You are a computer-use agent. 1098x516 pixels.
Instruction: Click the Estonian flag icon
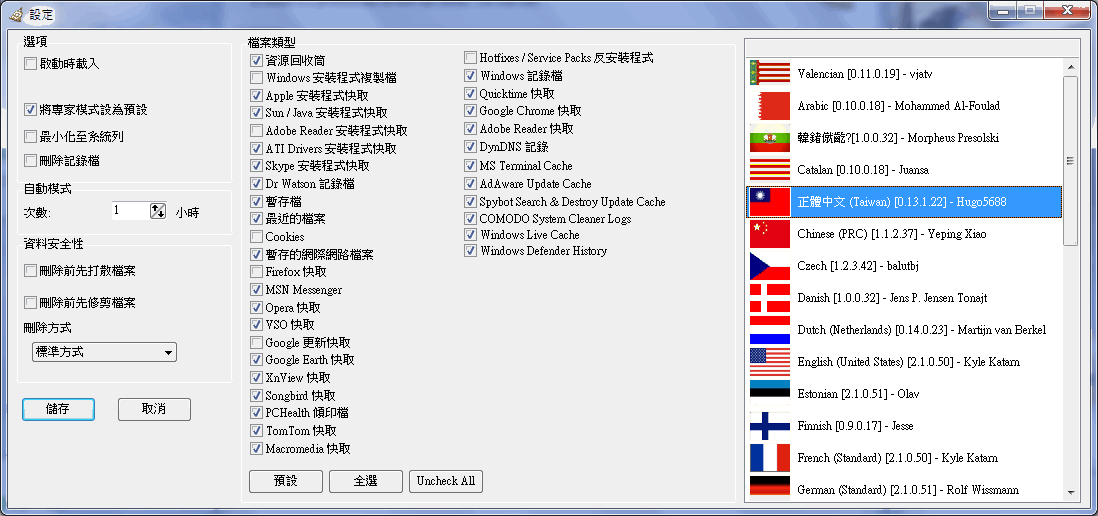770,393
